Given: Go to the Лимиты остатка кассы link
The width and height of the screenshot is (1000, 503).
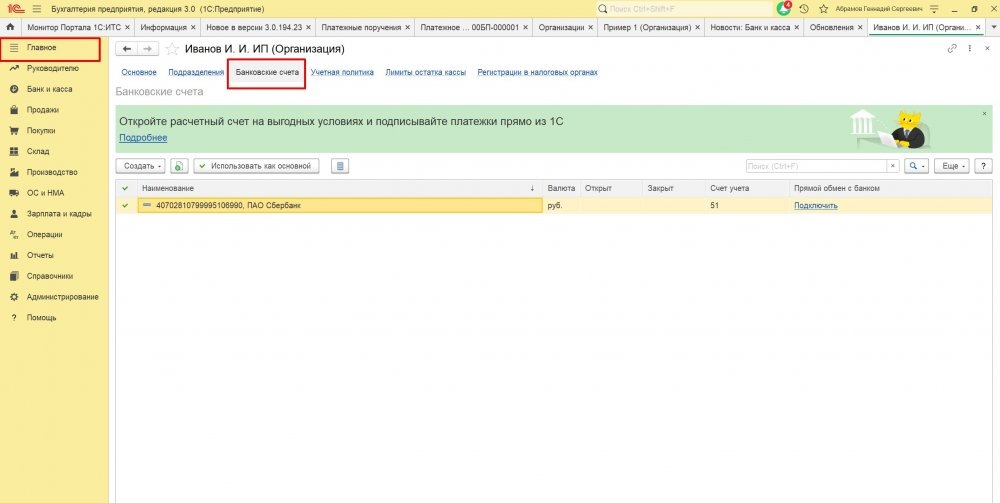Looking at the screenshot, I should [x=425, y=72].
